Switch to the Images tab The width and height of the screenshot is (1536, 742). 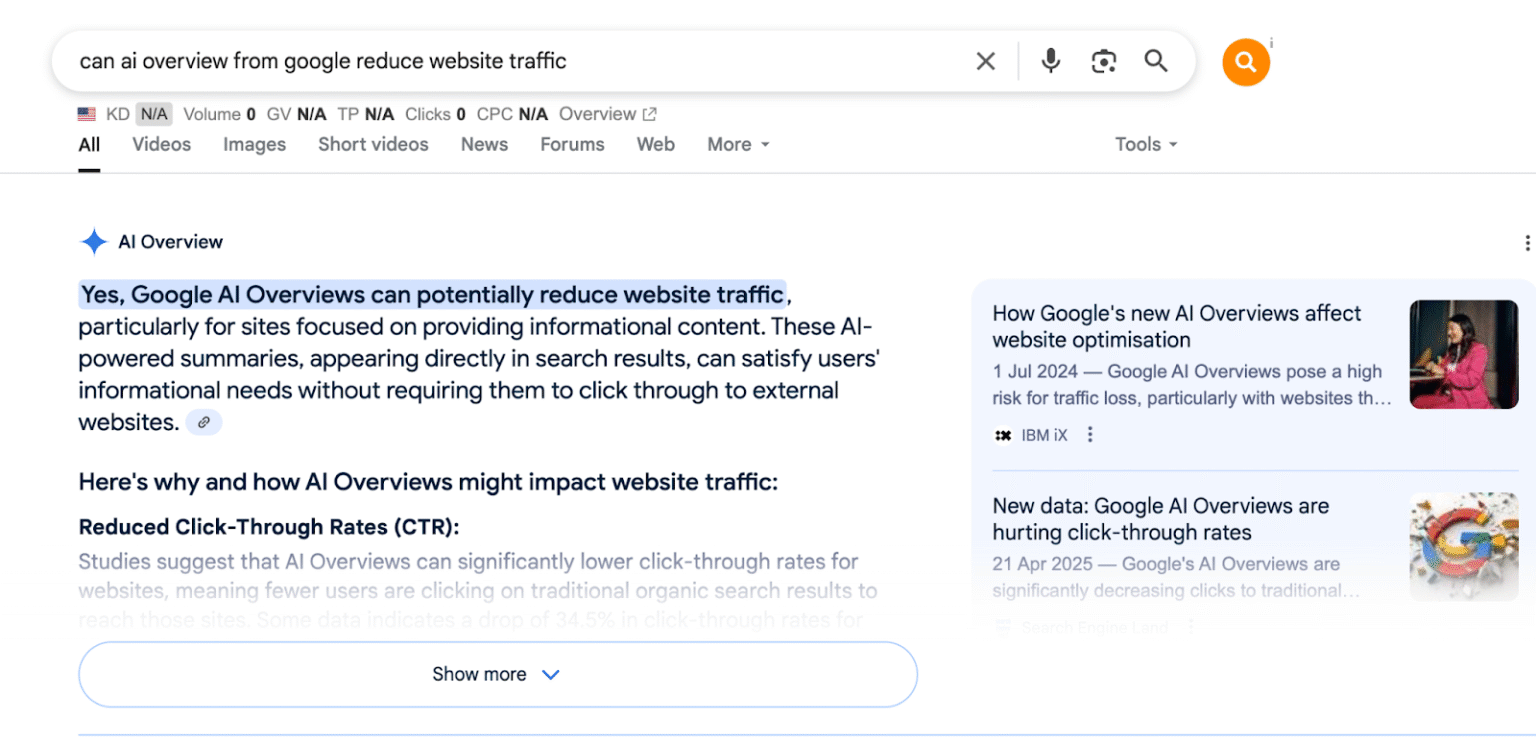coord(254,144)
